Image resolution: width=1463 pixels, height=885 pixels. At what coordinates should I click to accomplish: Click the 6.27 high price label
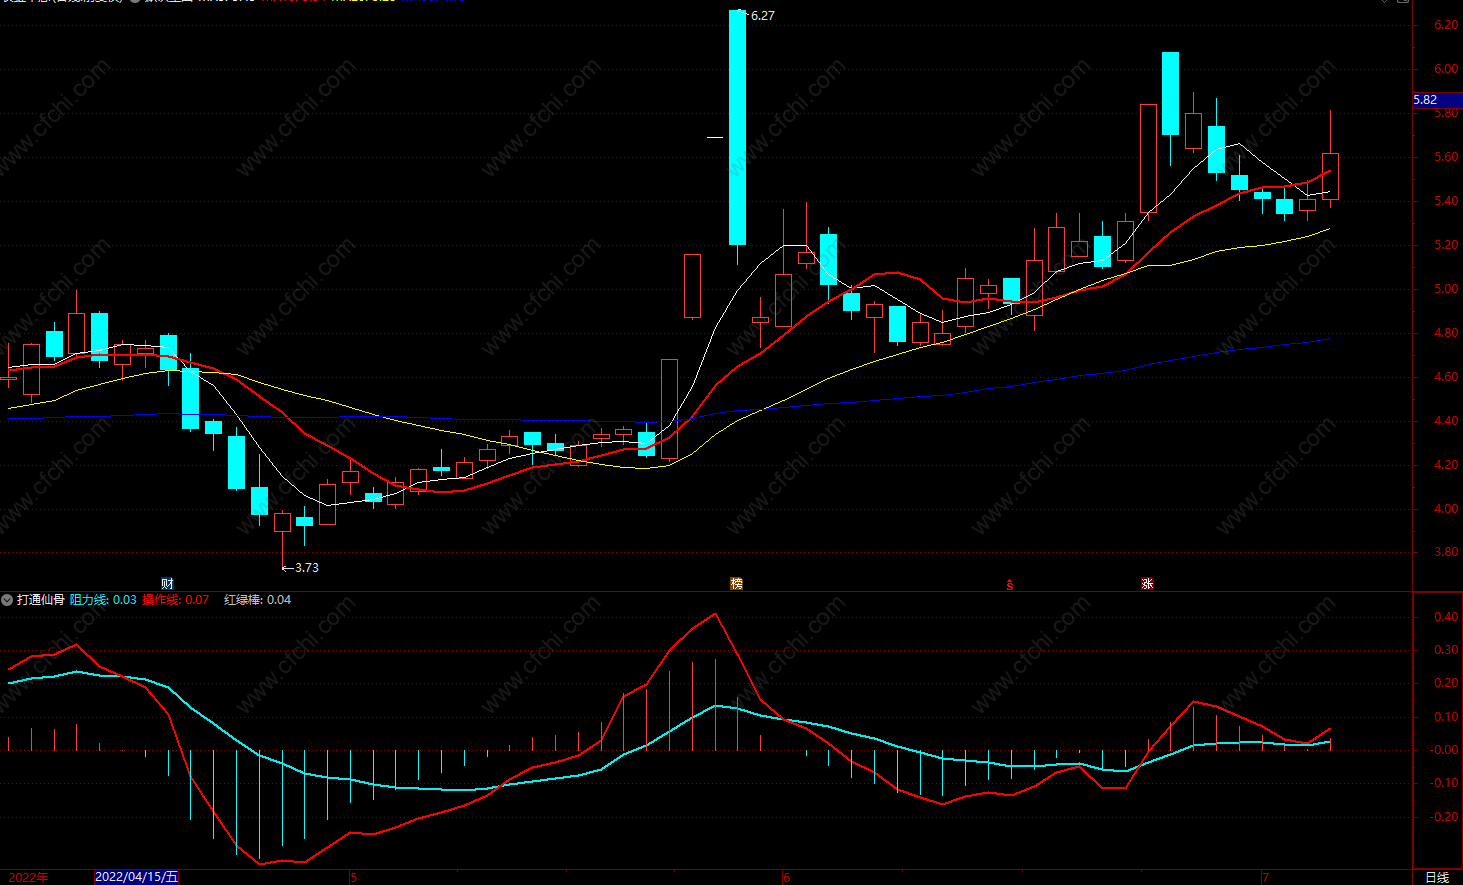762,16
